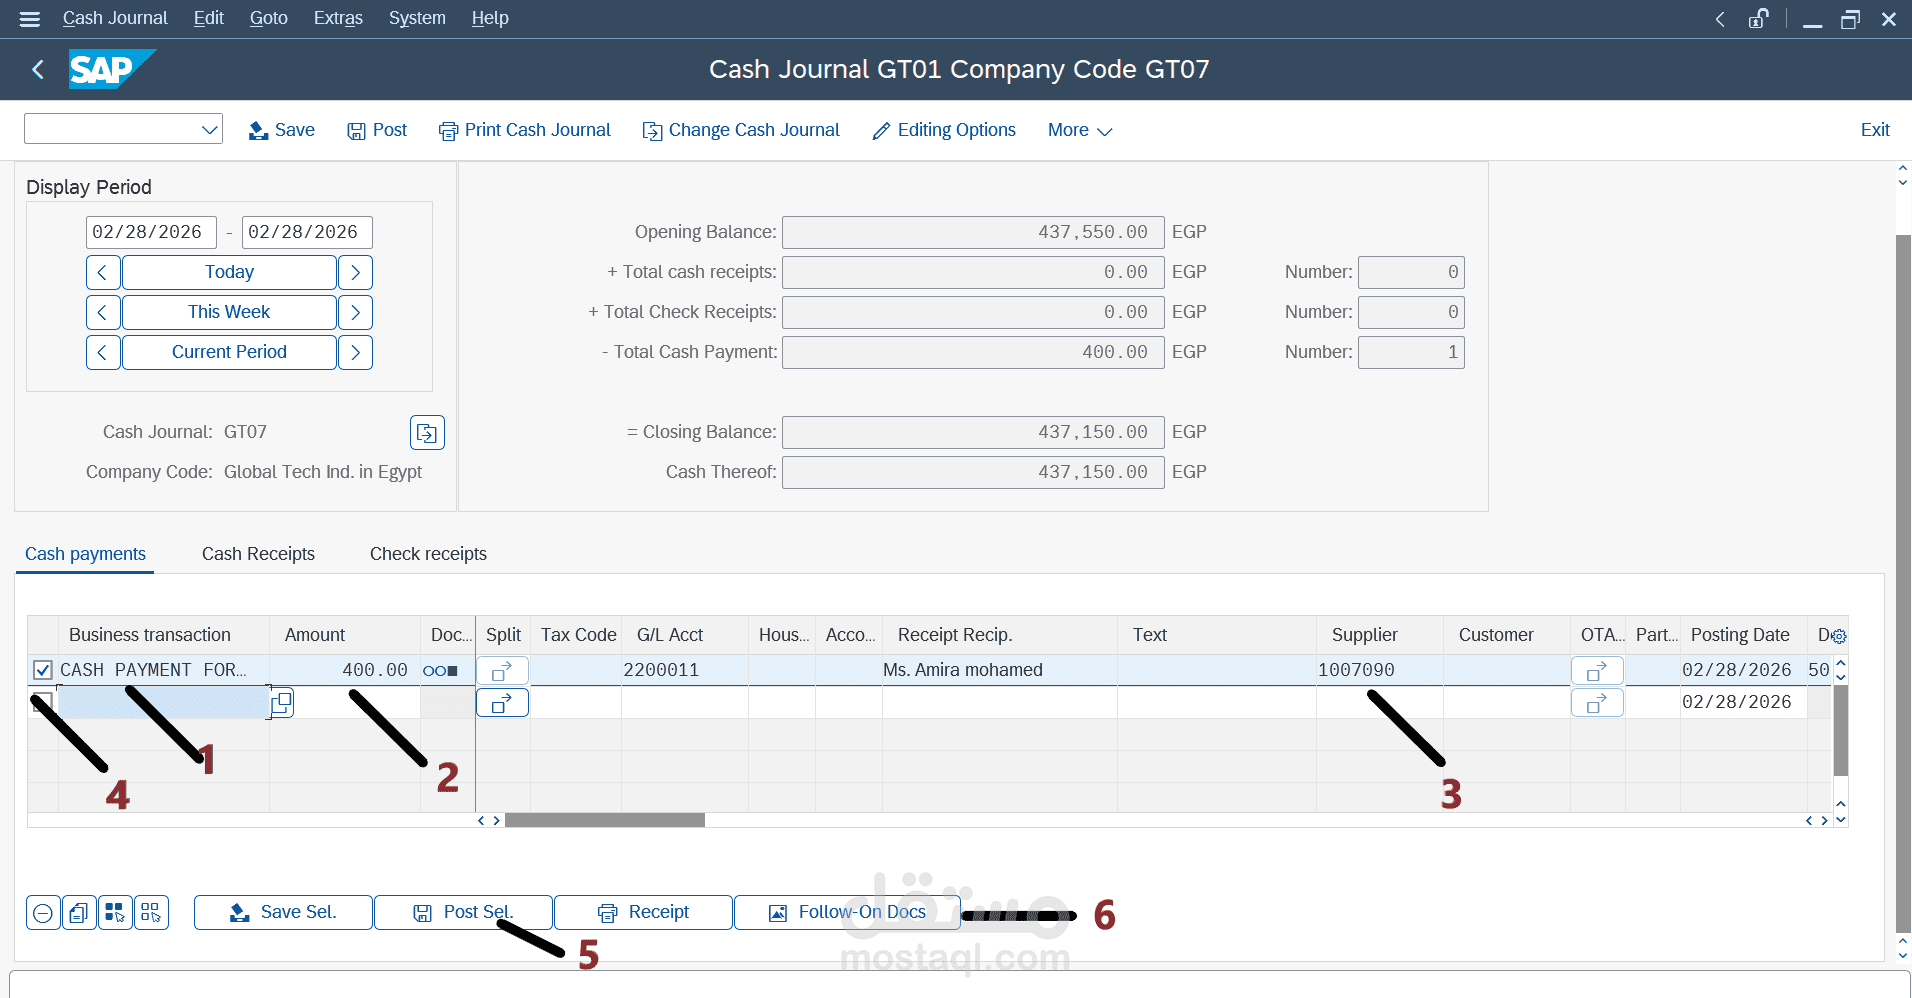
Task: Click the copy icon next to Cash Journal GT07
Action: point(427,432)
